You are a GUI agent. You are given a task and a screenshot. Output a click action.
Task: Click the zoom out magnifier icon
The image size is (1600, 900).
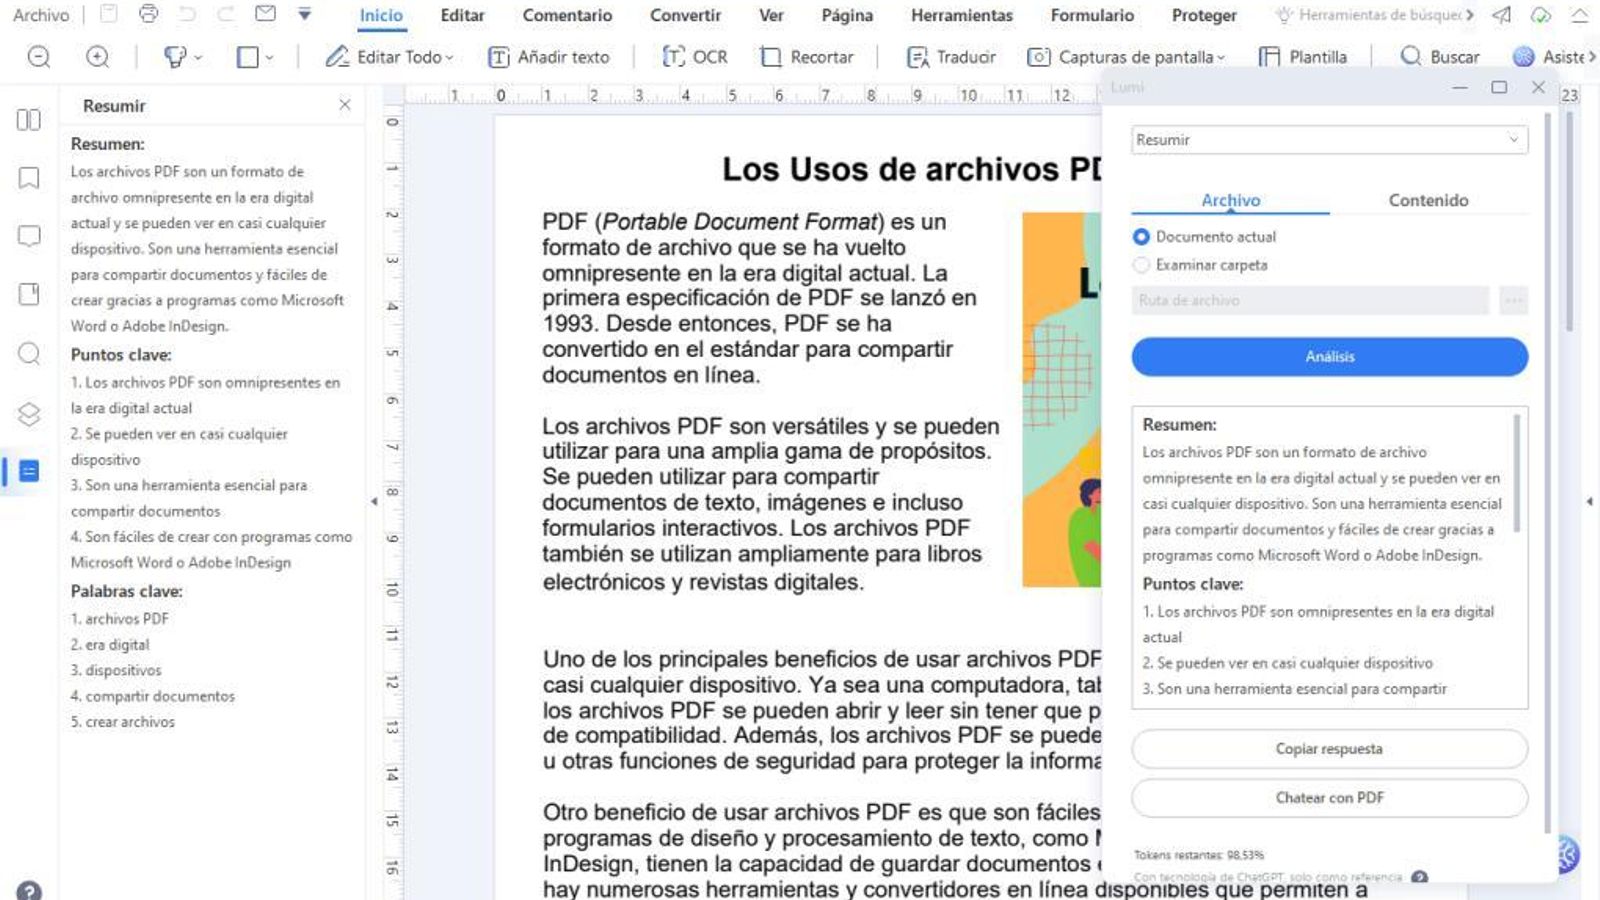click(38, 57)
